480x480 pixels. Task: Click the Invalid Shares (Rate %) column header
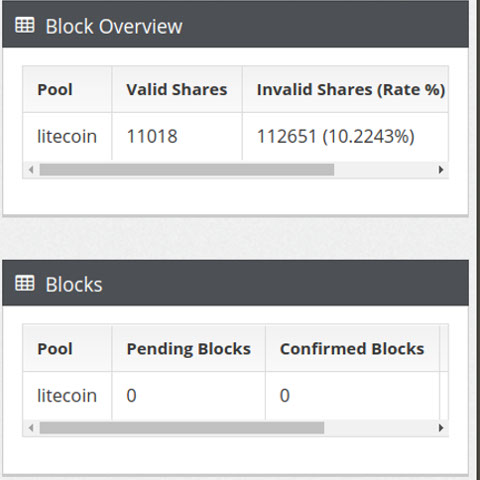pyautogui.click(x=351, y=89)
